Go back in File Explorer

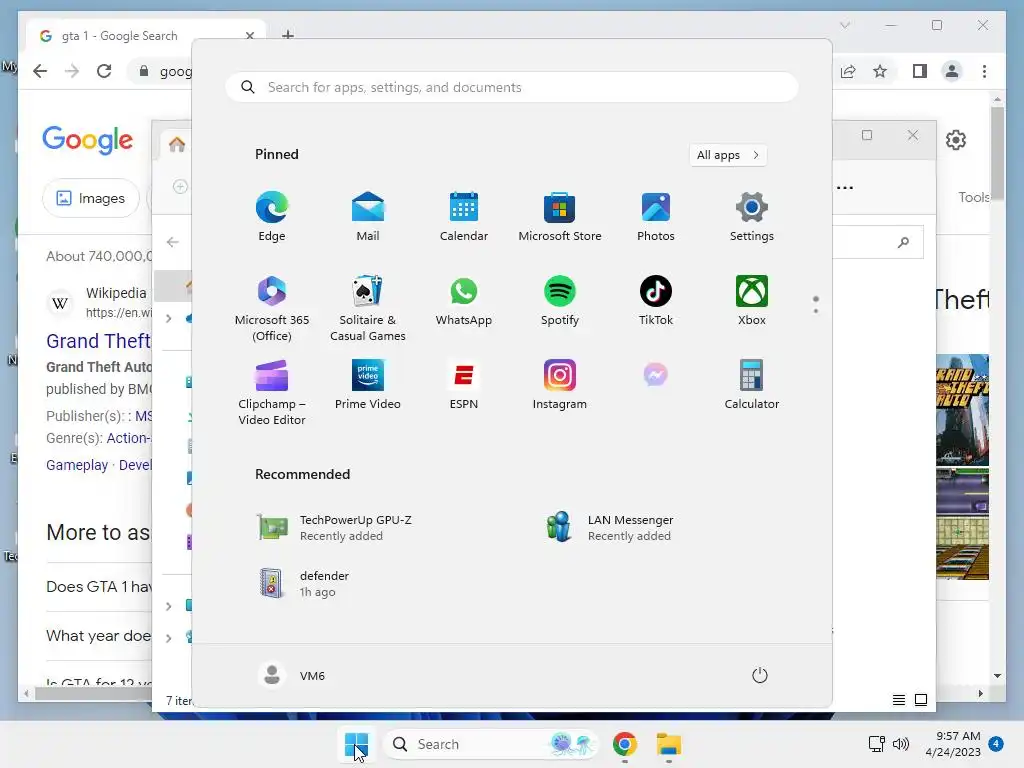click(172, 242)
